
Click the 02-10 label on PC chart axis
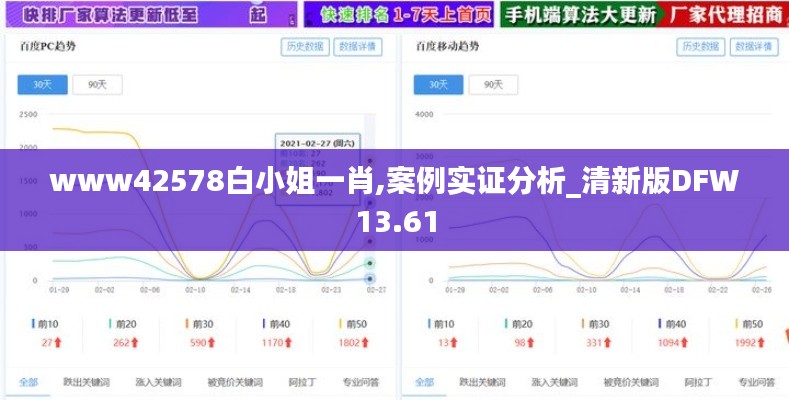pos(195,290)
